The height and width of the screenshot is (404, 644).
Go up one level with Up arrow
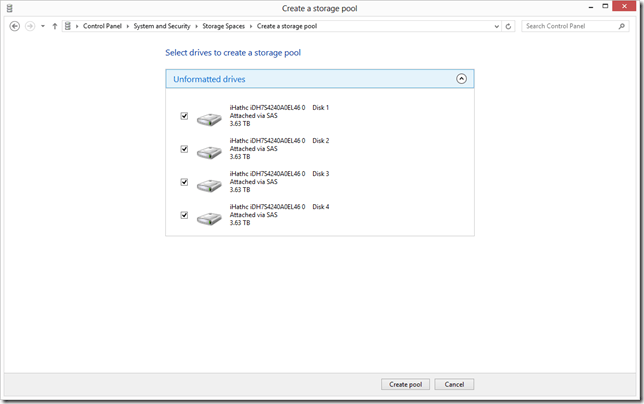click(x=55, y=26)
